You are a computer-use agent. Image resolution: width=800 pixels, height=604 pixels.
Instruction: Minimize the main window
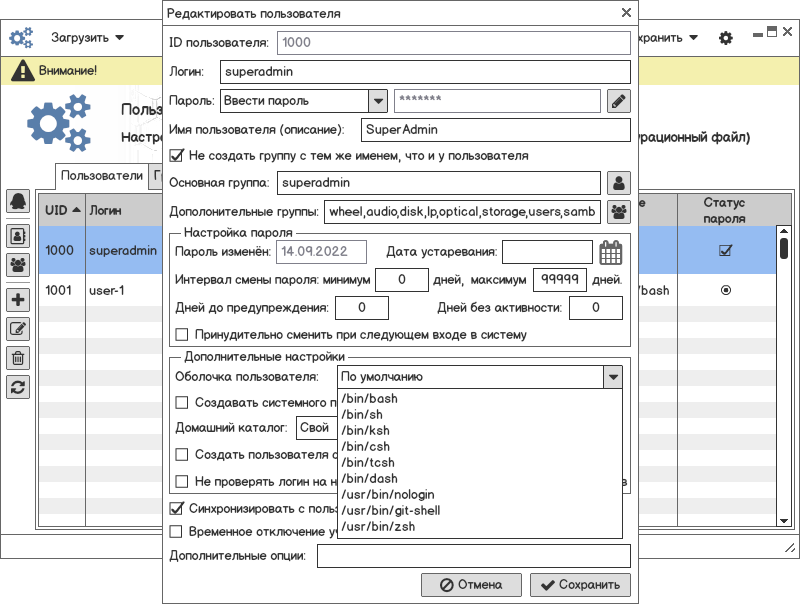[758, 34]
